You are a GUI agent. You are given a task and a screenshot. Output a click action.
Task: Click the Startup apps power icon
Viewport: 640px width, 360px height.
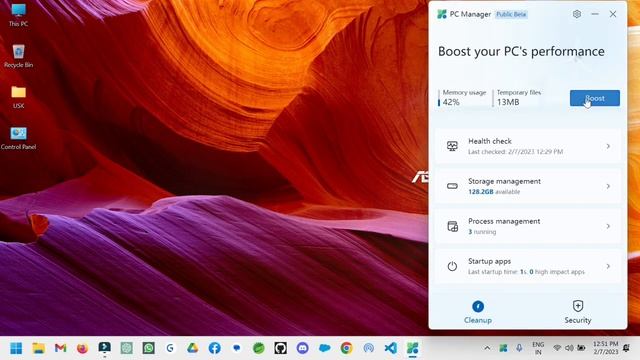tap(452, 266)
